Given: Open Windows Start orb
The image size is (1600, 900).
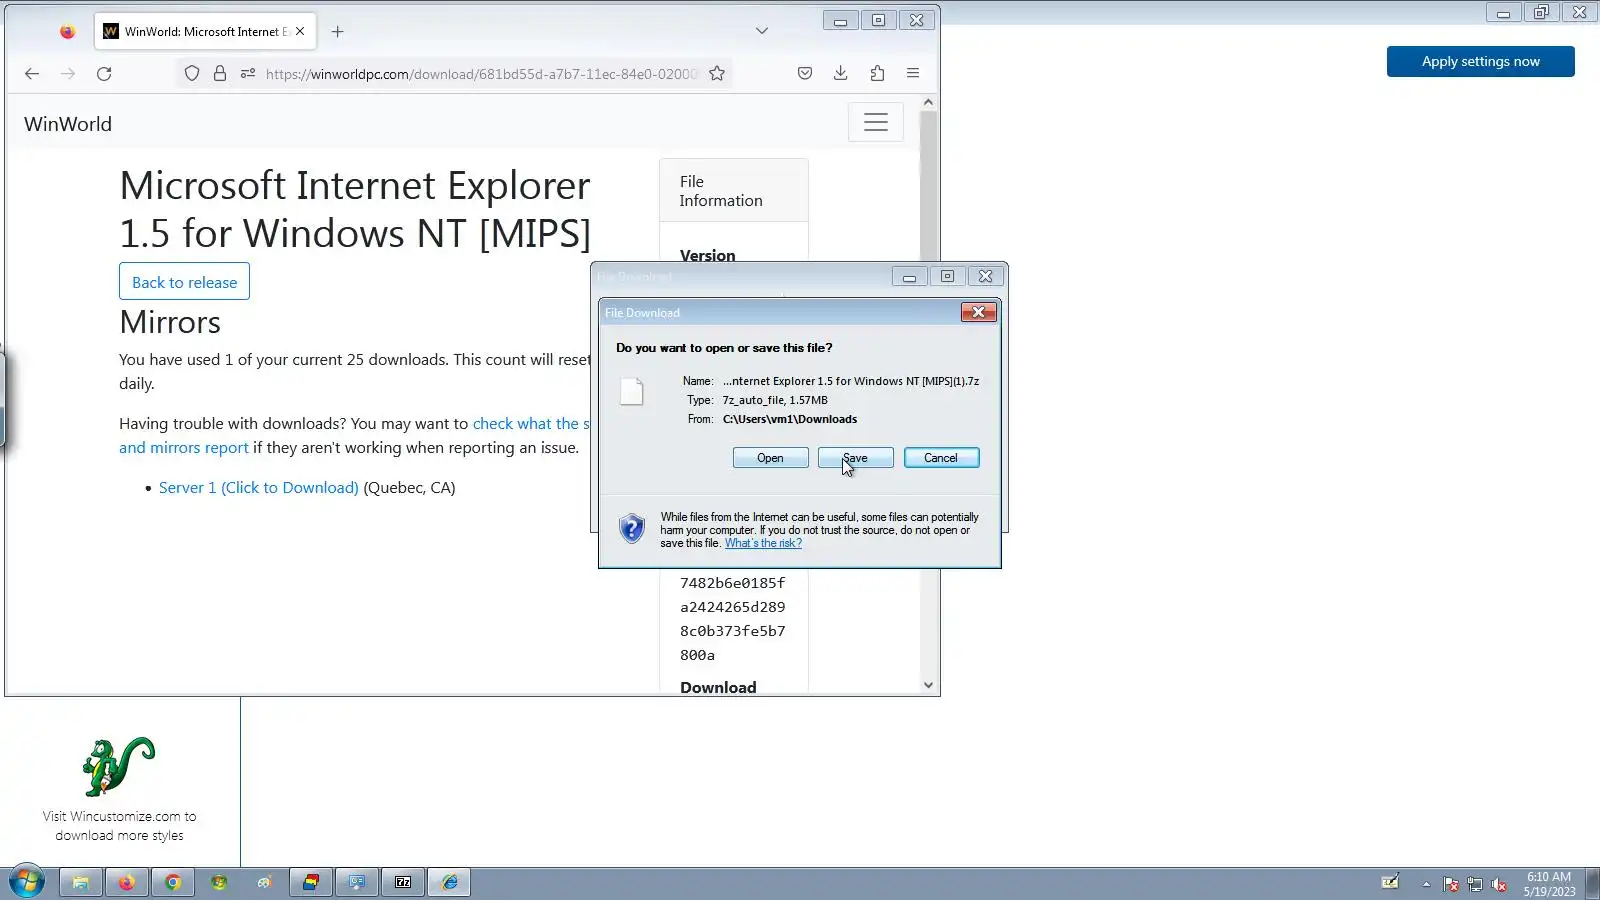Looking at the screenshot, I should [27, 882].
